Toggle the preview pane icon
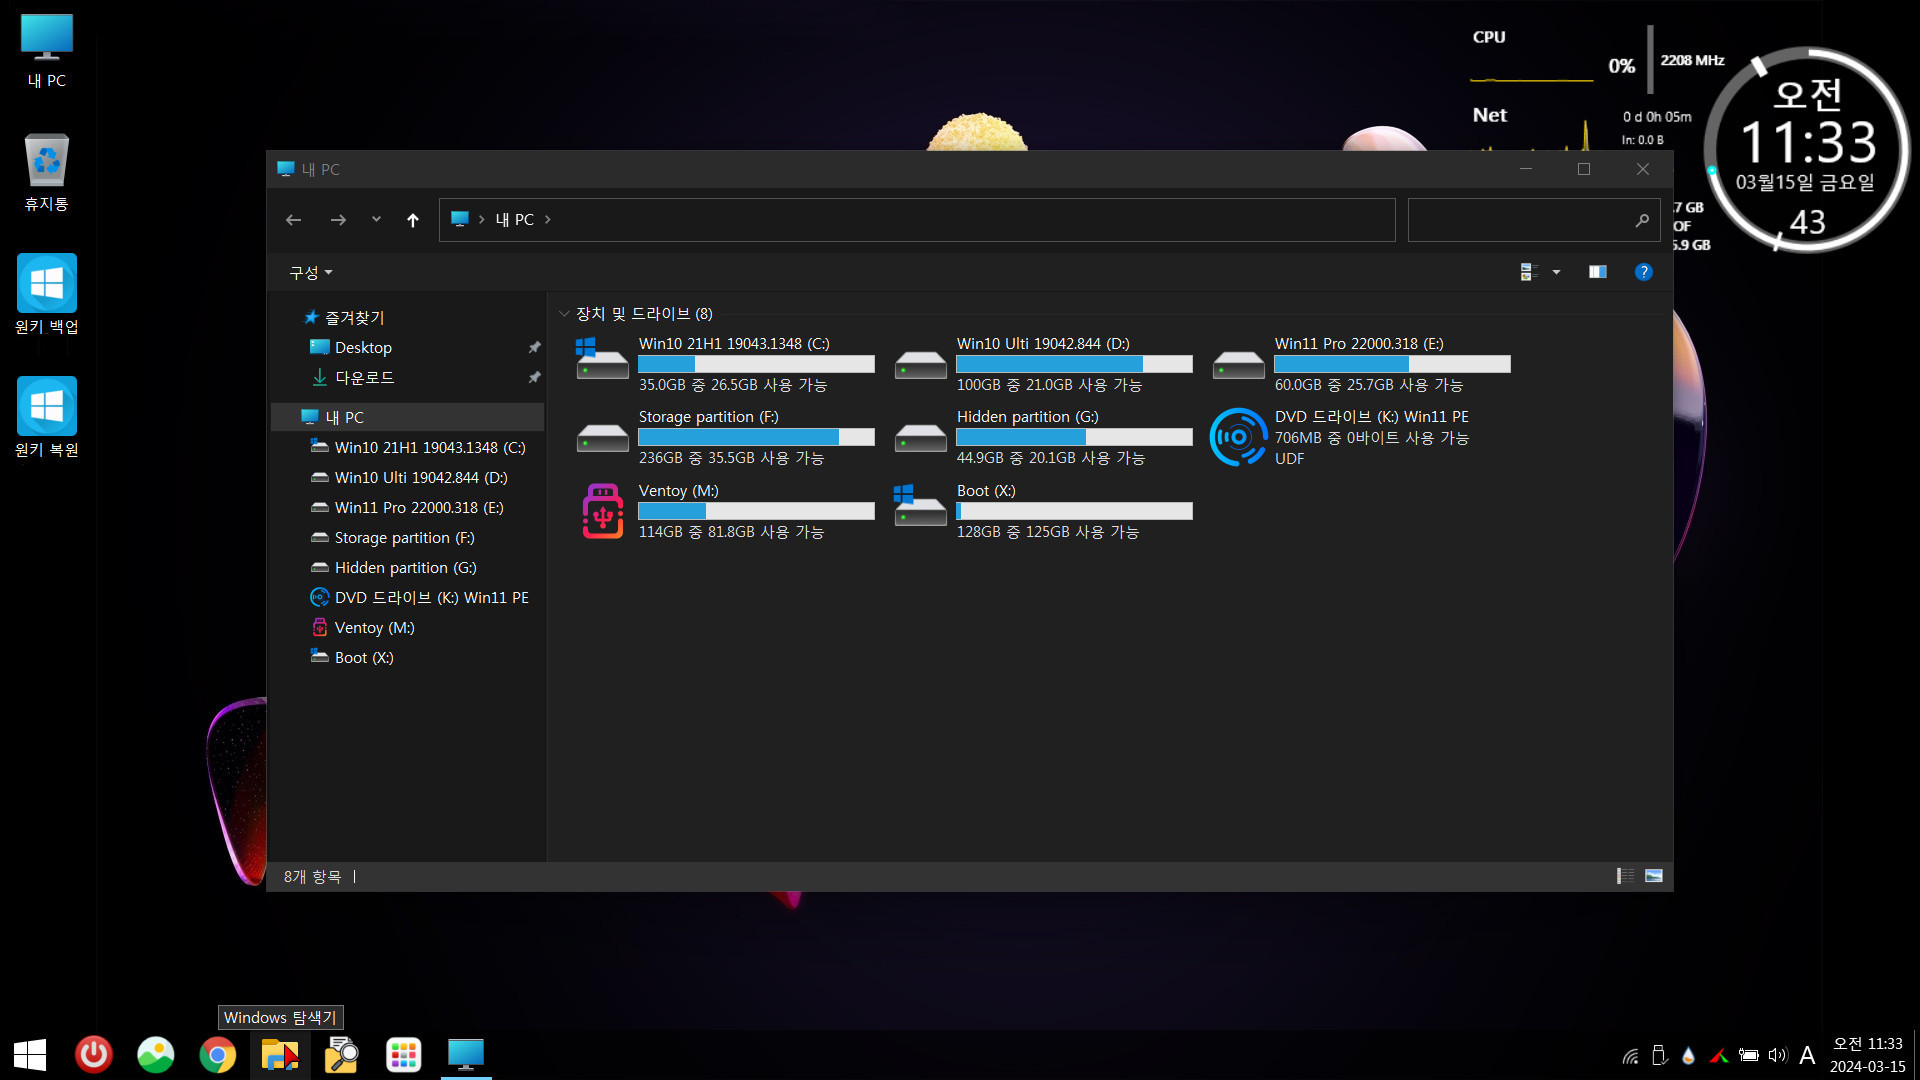The width and height of the screenshot is (1920, 1080). click(x=1598, y=272)
